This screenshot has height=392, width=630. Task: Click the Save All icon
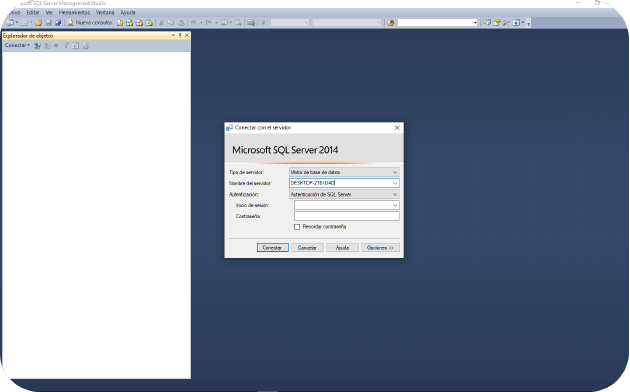(58, 22)
